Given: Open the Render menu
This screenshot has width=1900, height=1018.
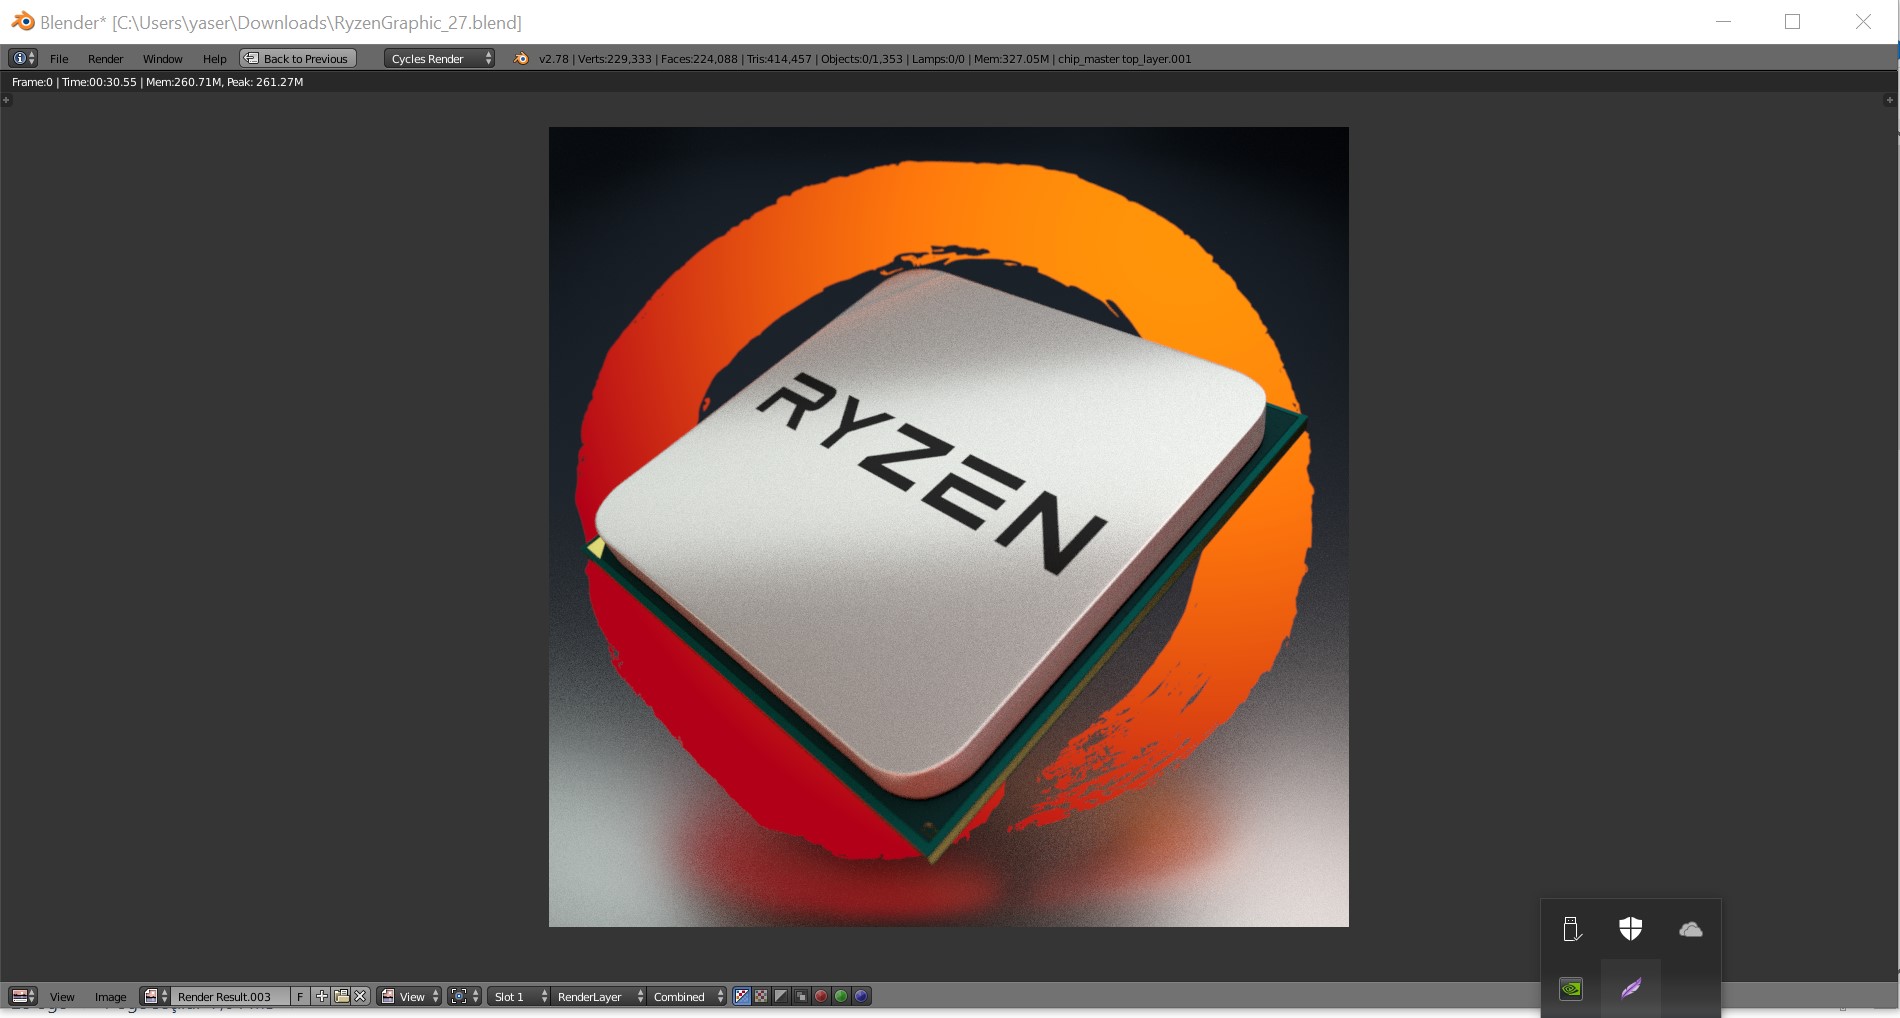Looking at the screenshot, I should tap(105, 59).
